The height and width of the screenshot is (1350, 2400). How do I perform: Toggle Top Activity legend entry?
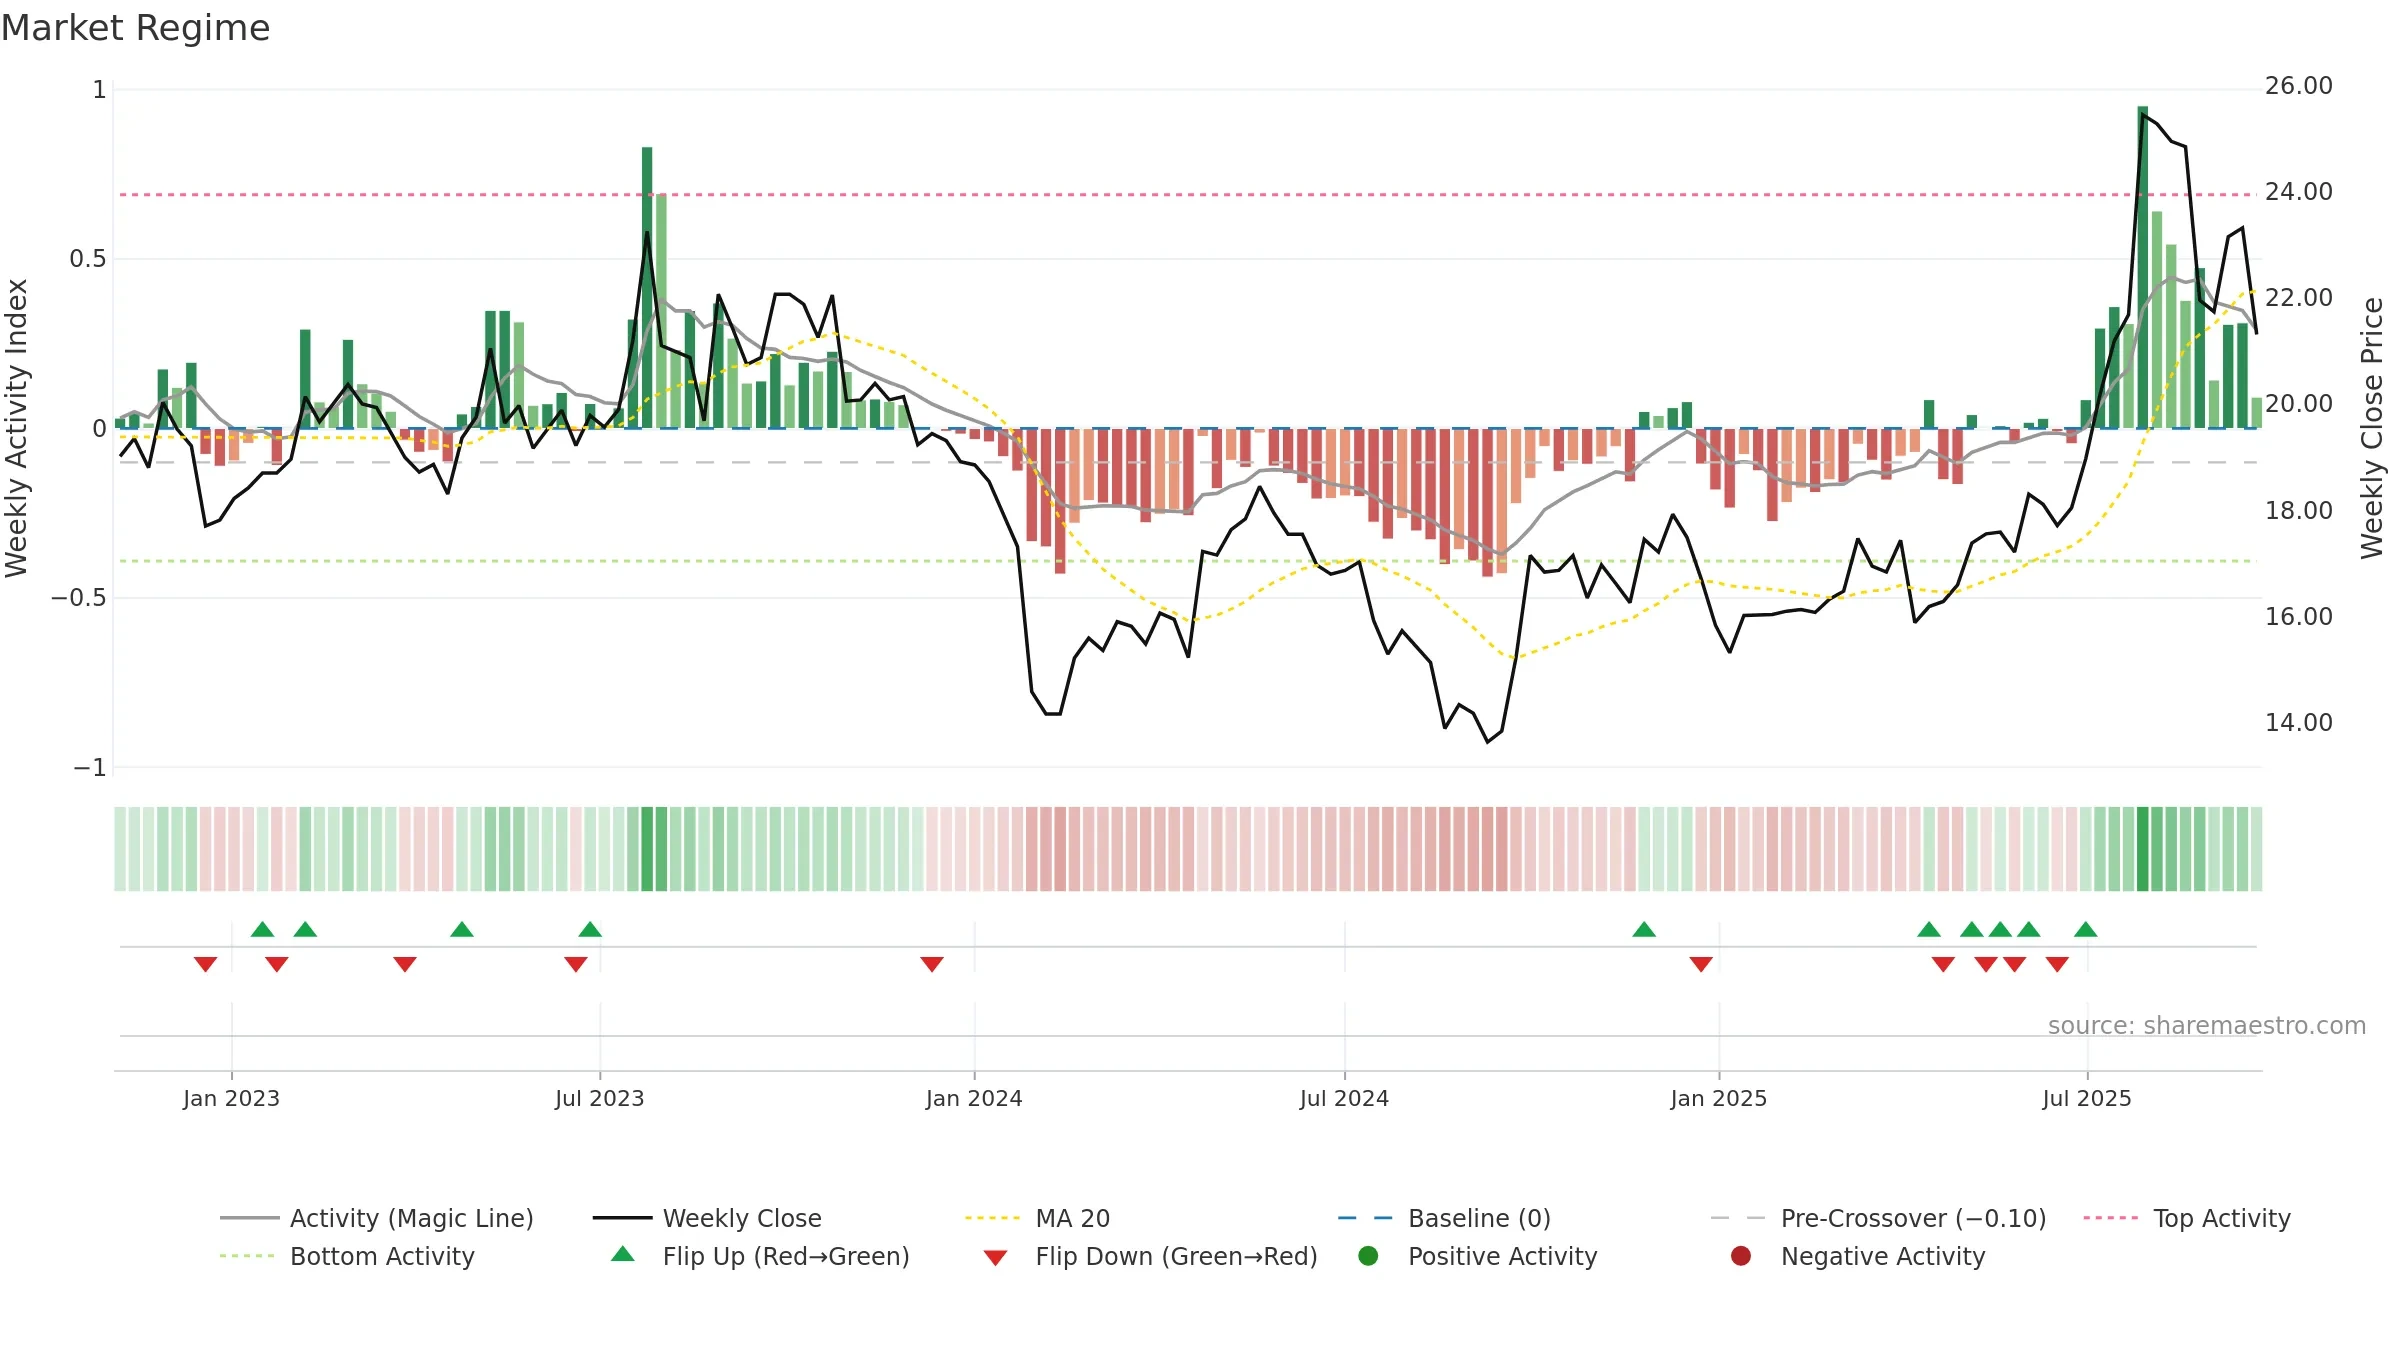pyautogui.click(x=2187, y=1218)
